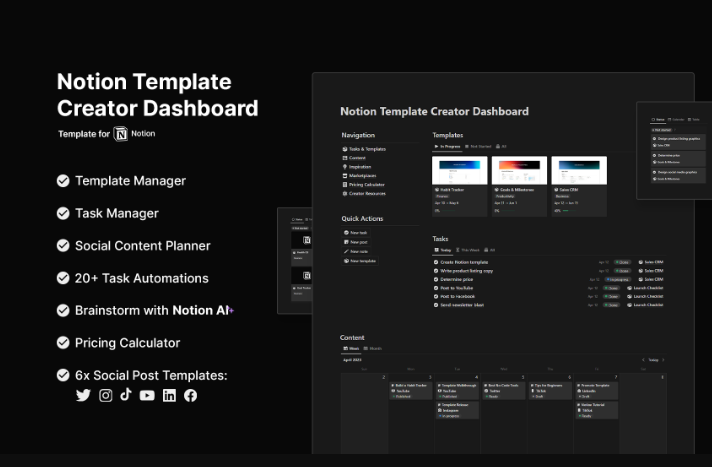Click the Instagram icon
Viewport: 712px width, 467px height.
pos(105,395)
